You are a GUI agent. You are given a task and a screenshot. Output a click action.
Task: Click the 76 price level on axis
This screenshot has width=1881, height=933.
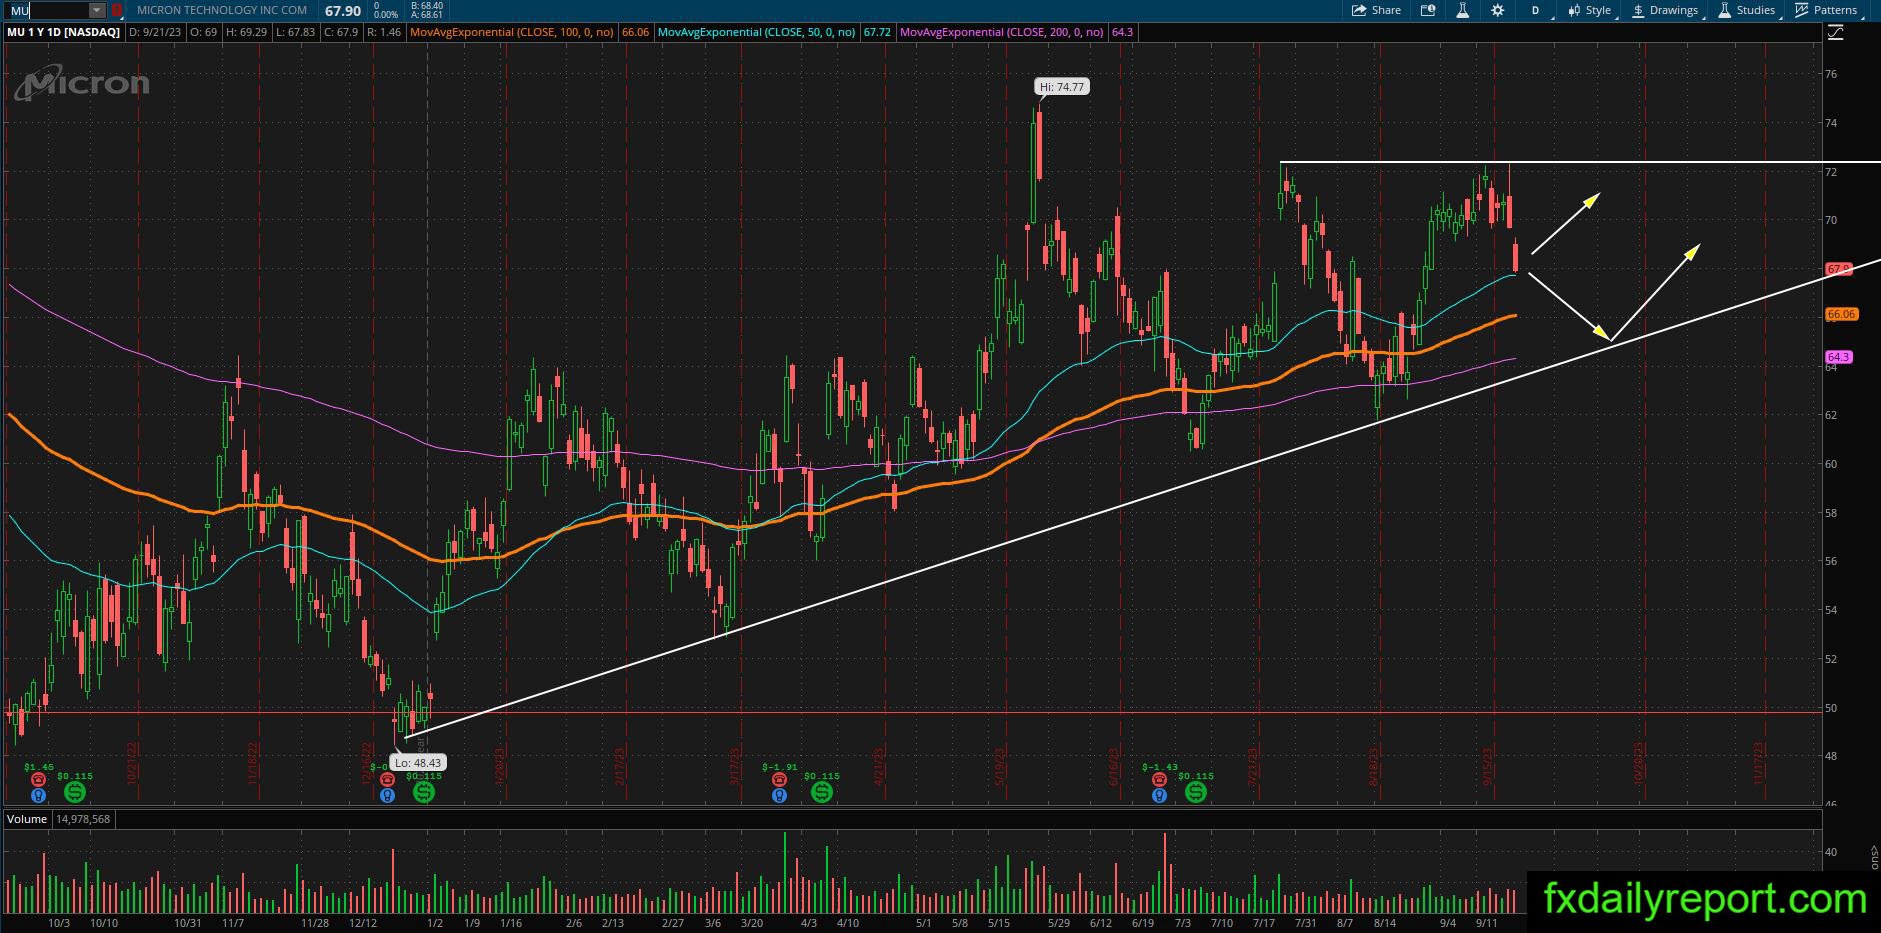point(1831,74)
